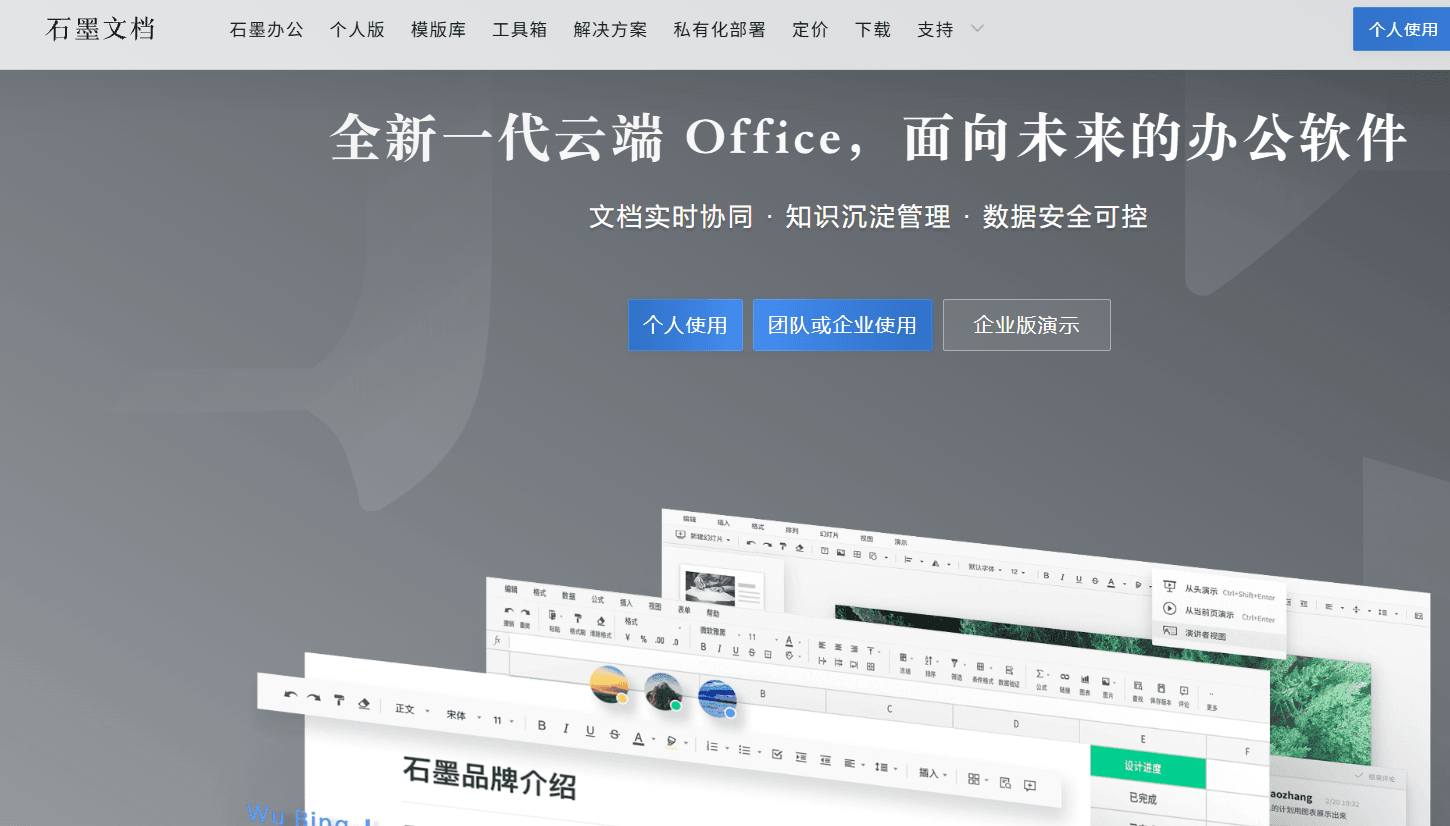Choose 团队或企业使用 button

point(842,325)
